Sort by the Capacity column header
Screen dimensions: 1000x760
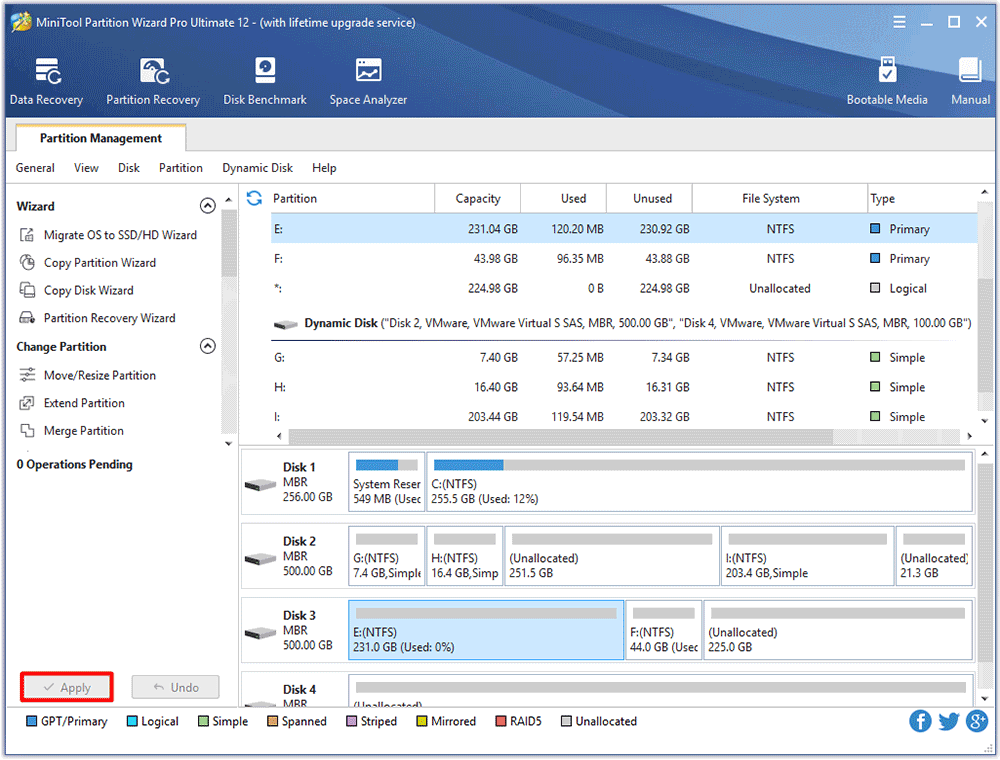tap(478, 198)
